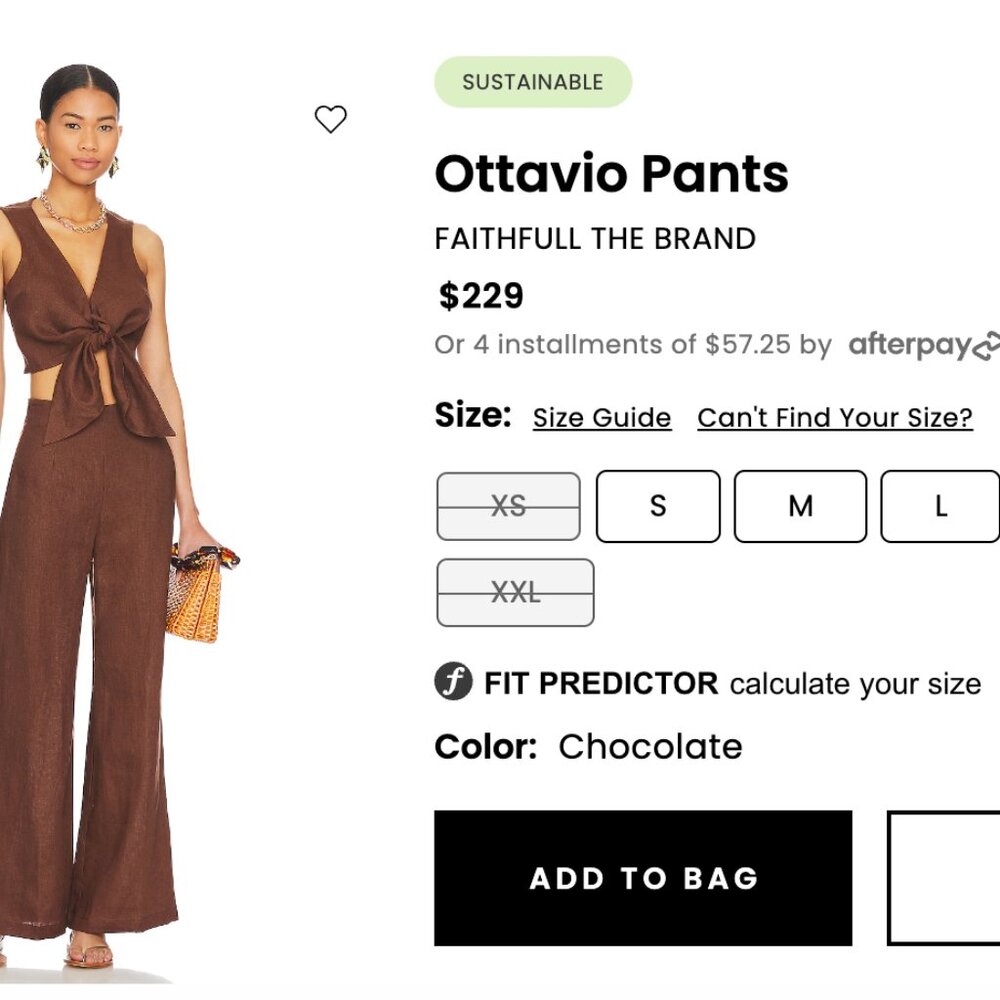Click the crossed-out XXL size option
Screen dimensions: 1000x1000
click(515, 592)
